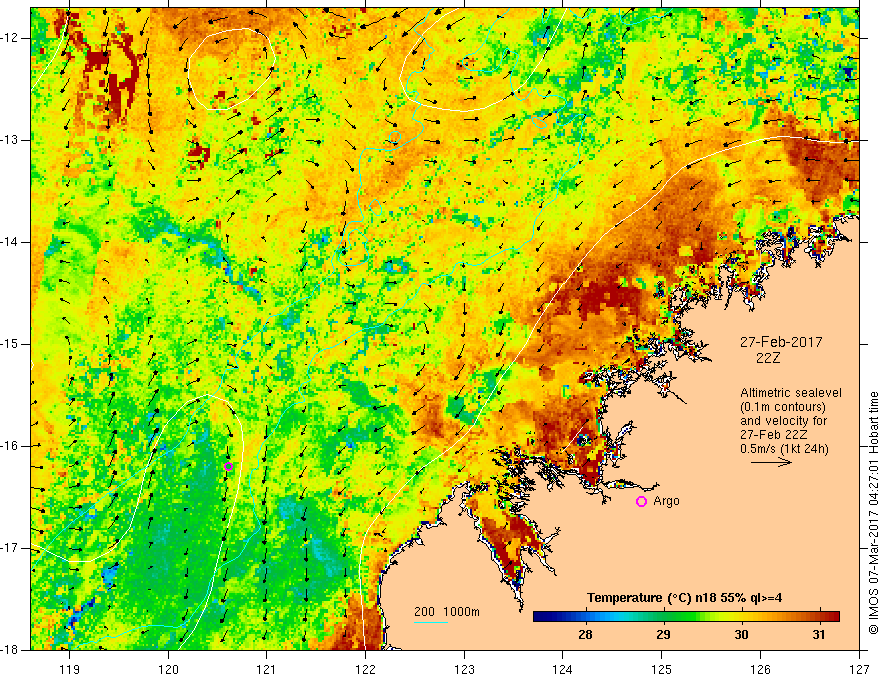Click the '0.5m/s (1kt 24h)' text
The width and height of the screenshot is (880, 680).
click(x=784, y=448)
